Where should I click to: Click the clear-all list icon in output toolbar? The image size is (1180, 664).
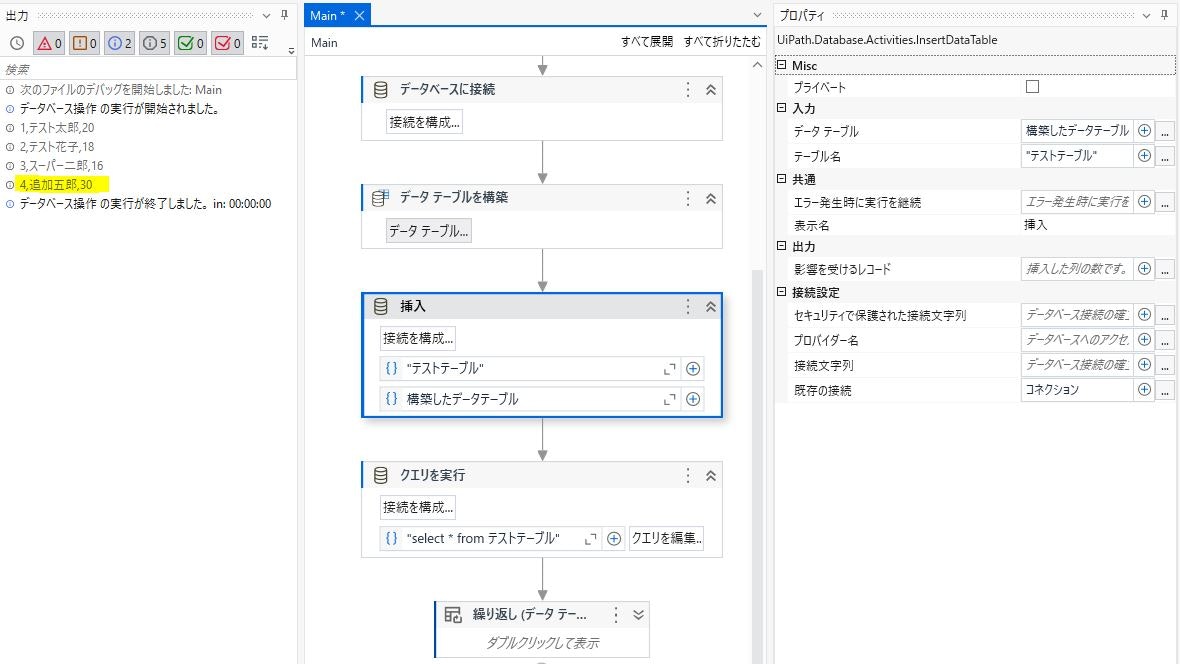pyautogui.click(x=260, y=43)
